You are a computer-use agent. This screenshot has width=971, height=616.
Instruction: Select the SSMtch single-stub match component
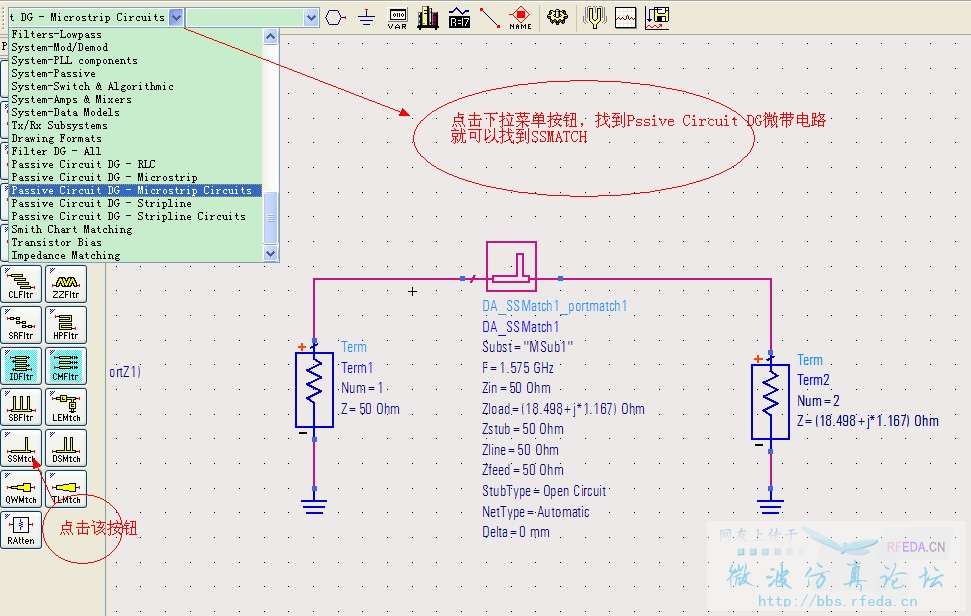pyautogui.click(x=21, y=448)
